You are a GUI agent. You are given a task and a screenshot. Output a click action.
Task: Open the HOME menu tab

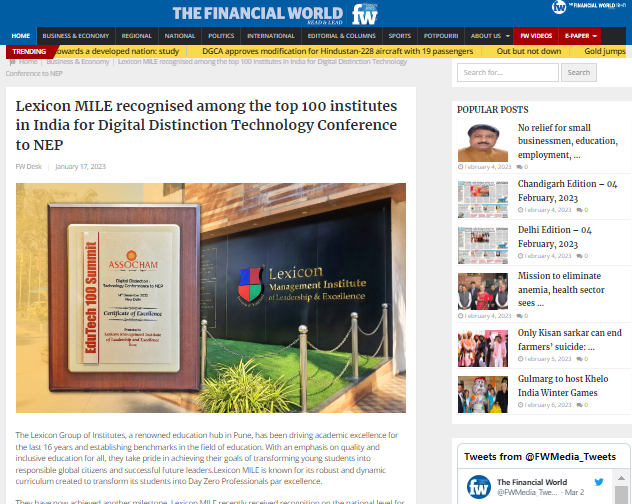pyautogui.click(x=21, y=36)
